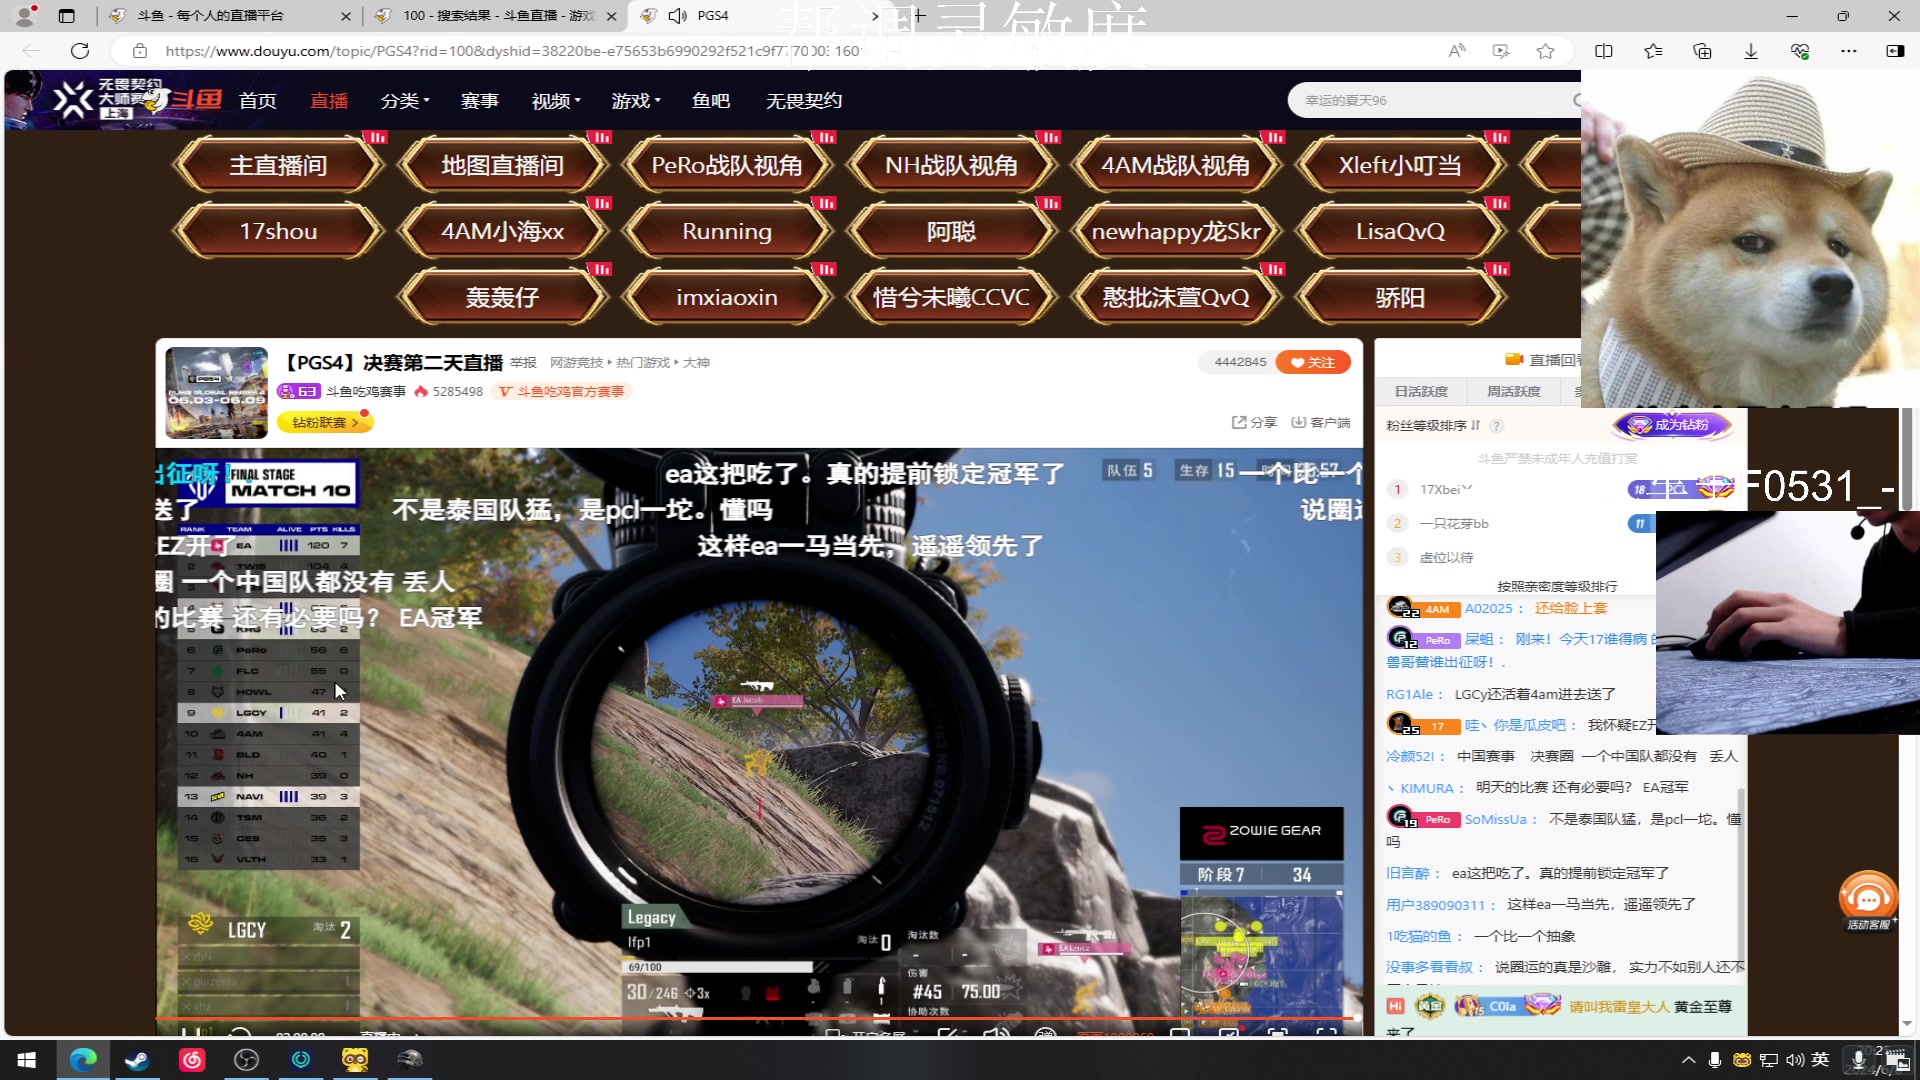
Task: Select 直播 in the navigation bar
Action: 329,101
